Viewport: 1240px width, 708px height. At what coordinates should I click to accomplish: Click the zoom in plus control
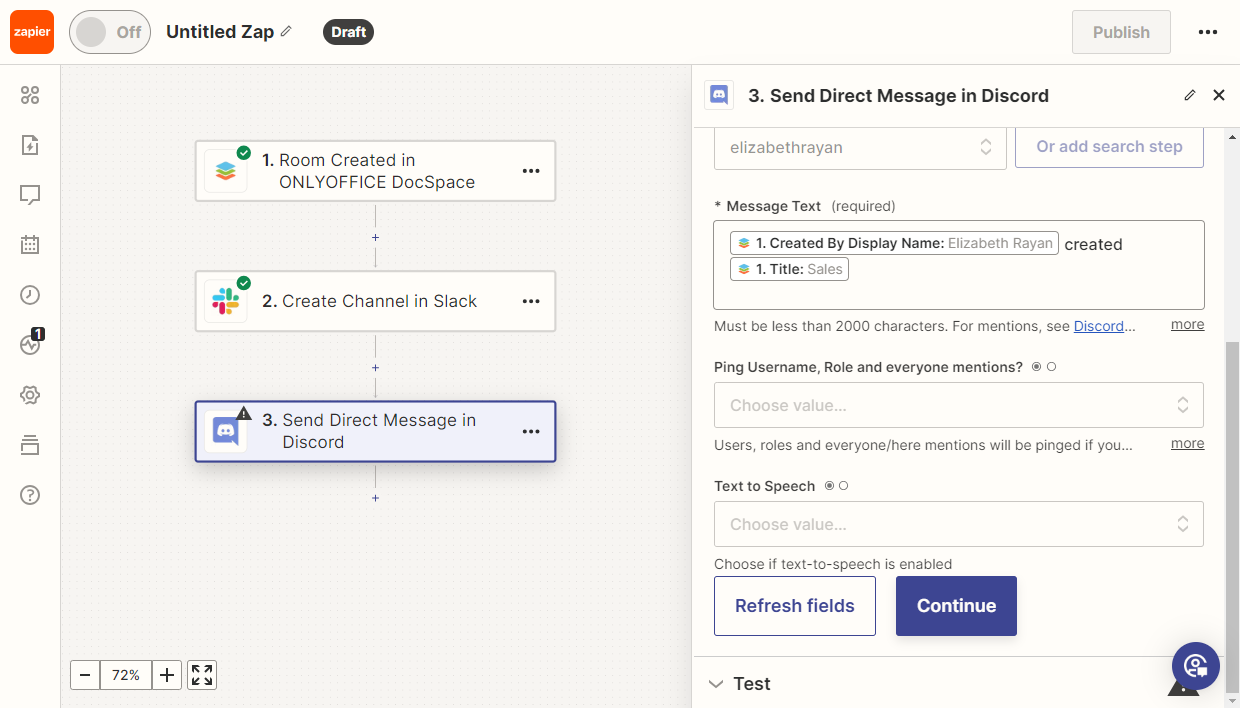point(167,675)
